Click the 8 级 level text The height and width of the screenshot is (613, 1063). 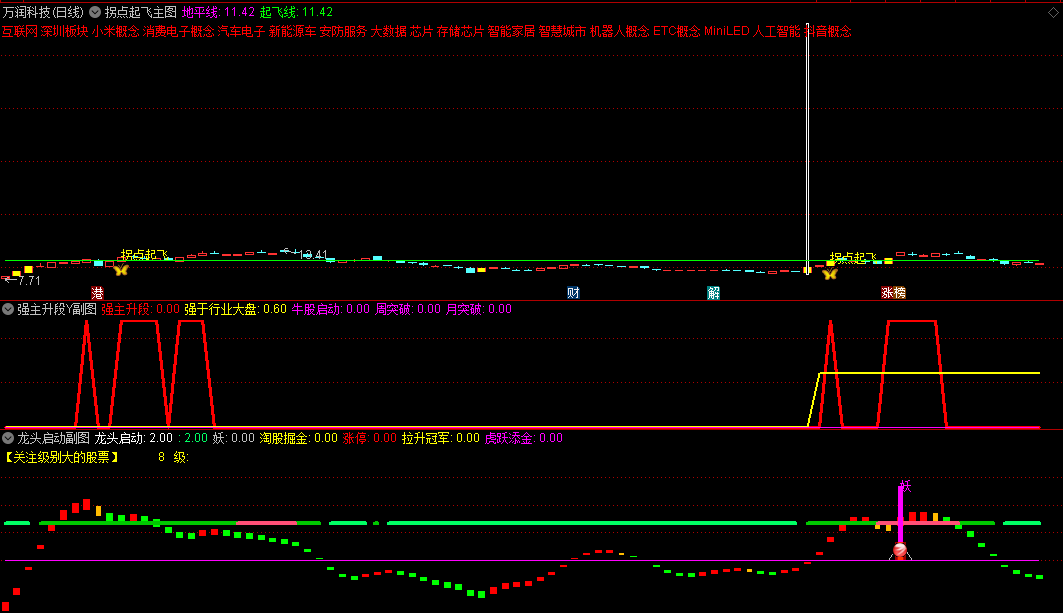(173, 458)
